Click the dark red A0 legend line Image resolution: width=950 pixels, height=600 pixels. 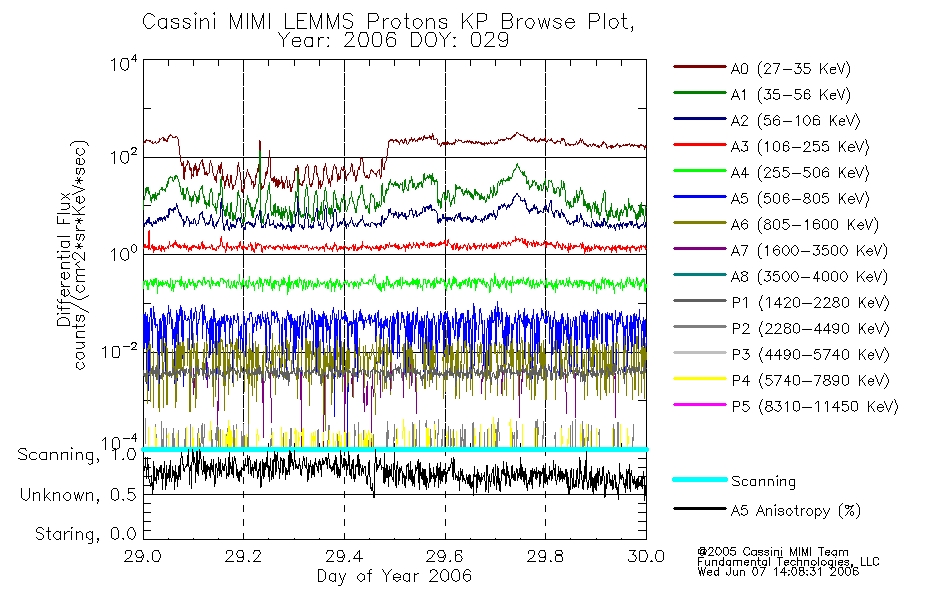tap(700, 67)
